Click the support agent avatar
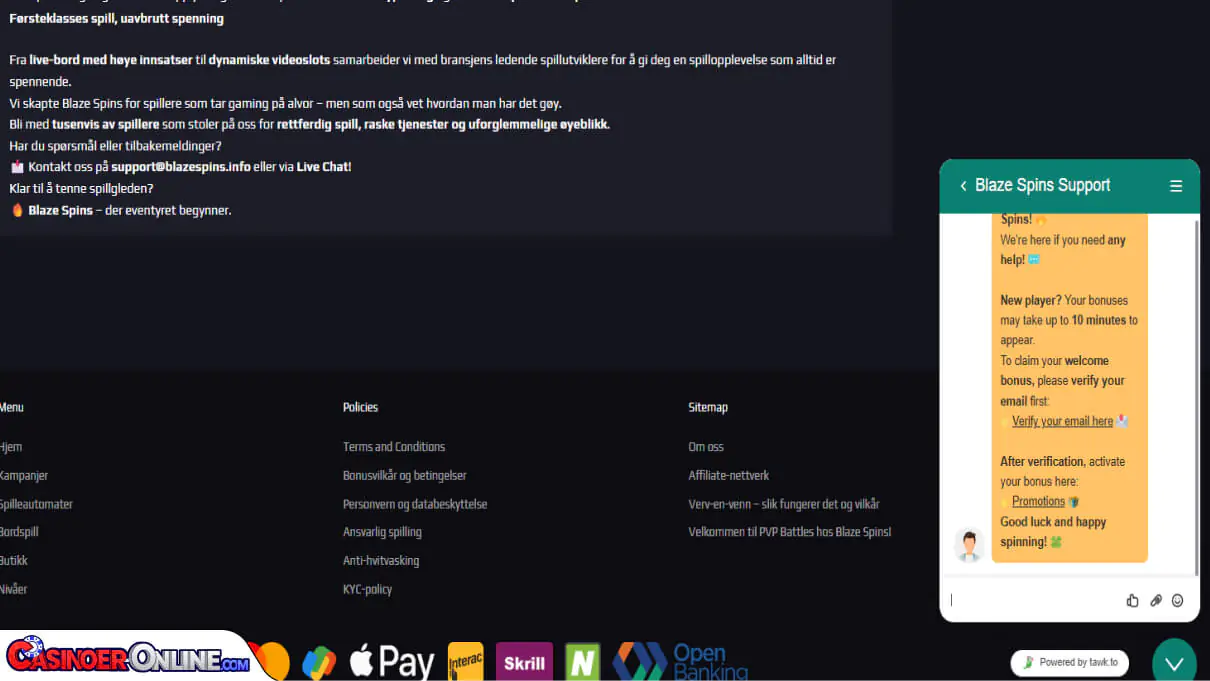This screenshot has width=1210, height=681. click(x=968, y=545)
